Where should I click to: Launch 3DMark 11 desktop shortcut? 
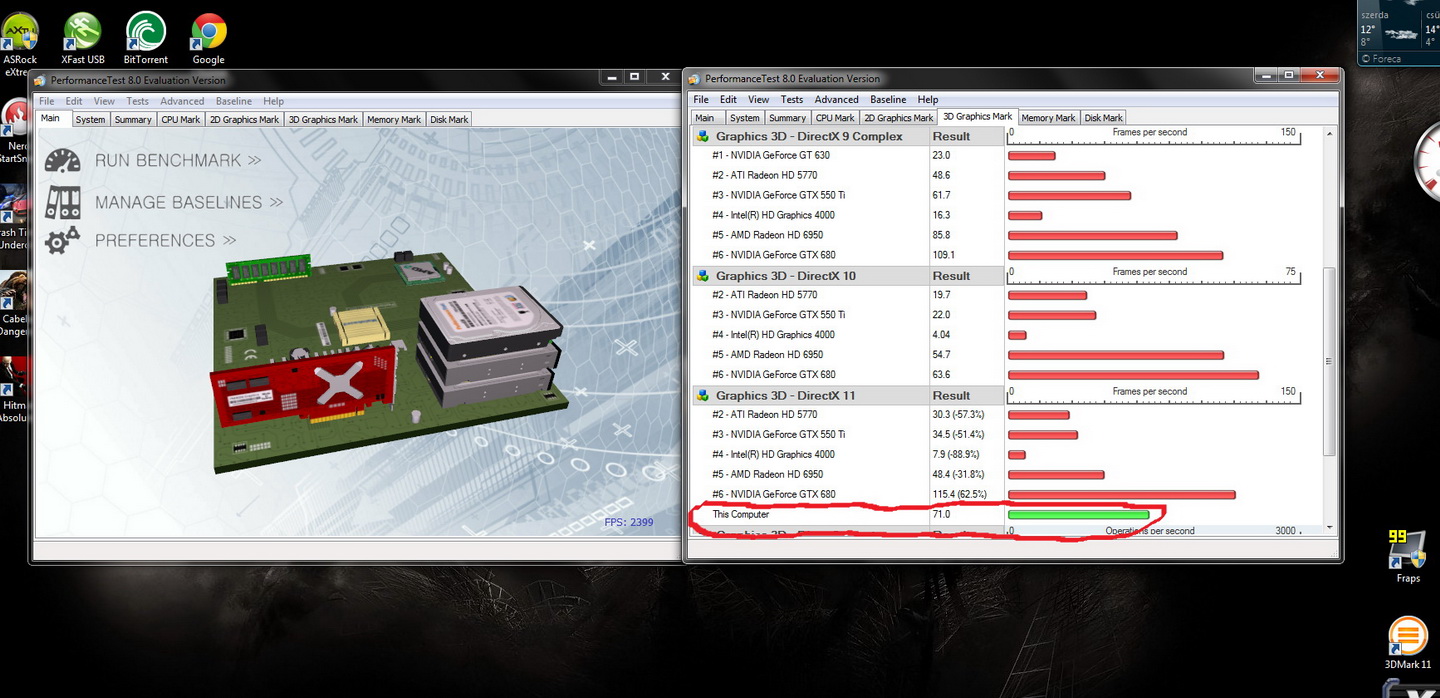click(1408, 643)
